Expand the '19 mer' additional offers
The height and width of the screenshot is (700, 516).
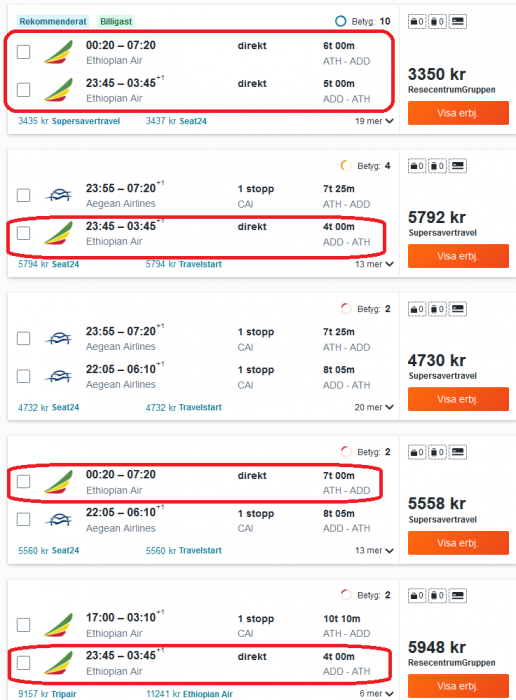(374, 121)
